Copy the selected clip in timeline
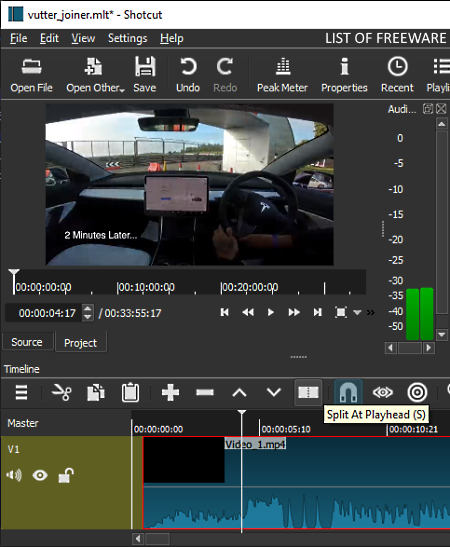450x547 pixels. click(96, 392)
